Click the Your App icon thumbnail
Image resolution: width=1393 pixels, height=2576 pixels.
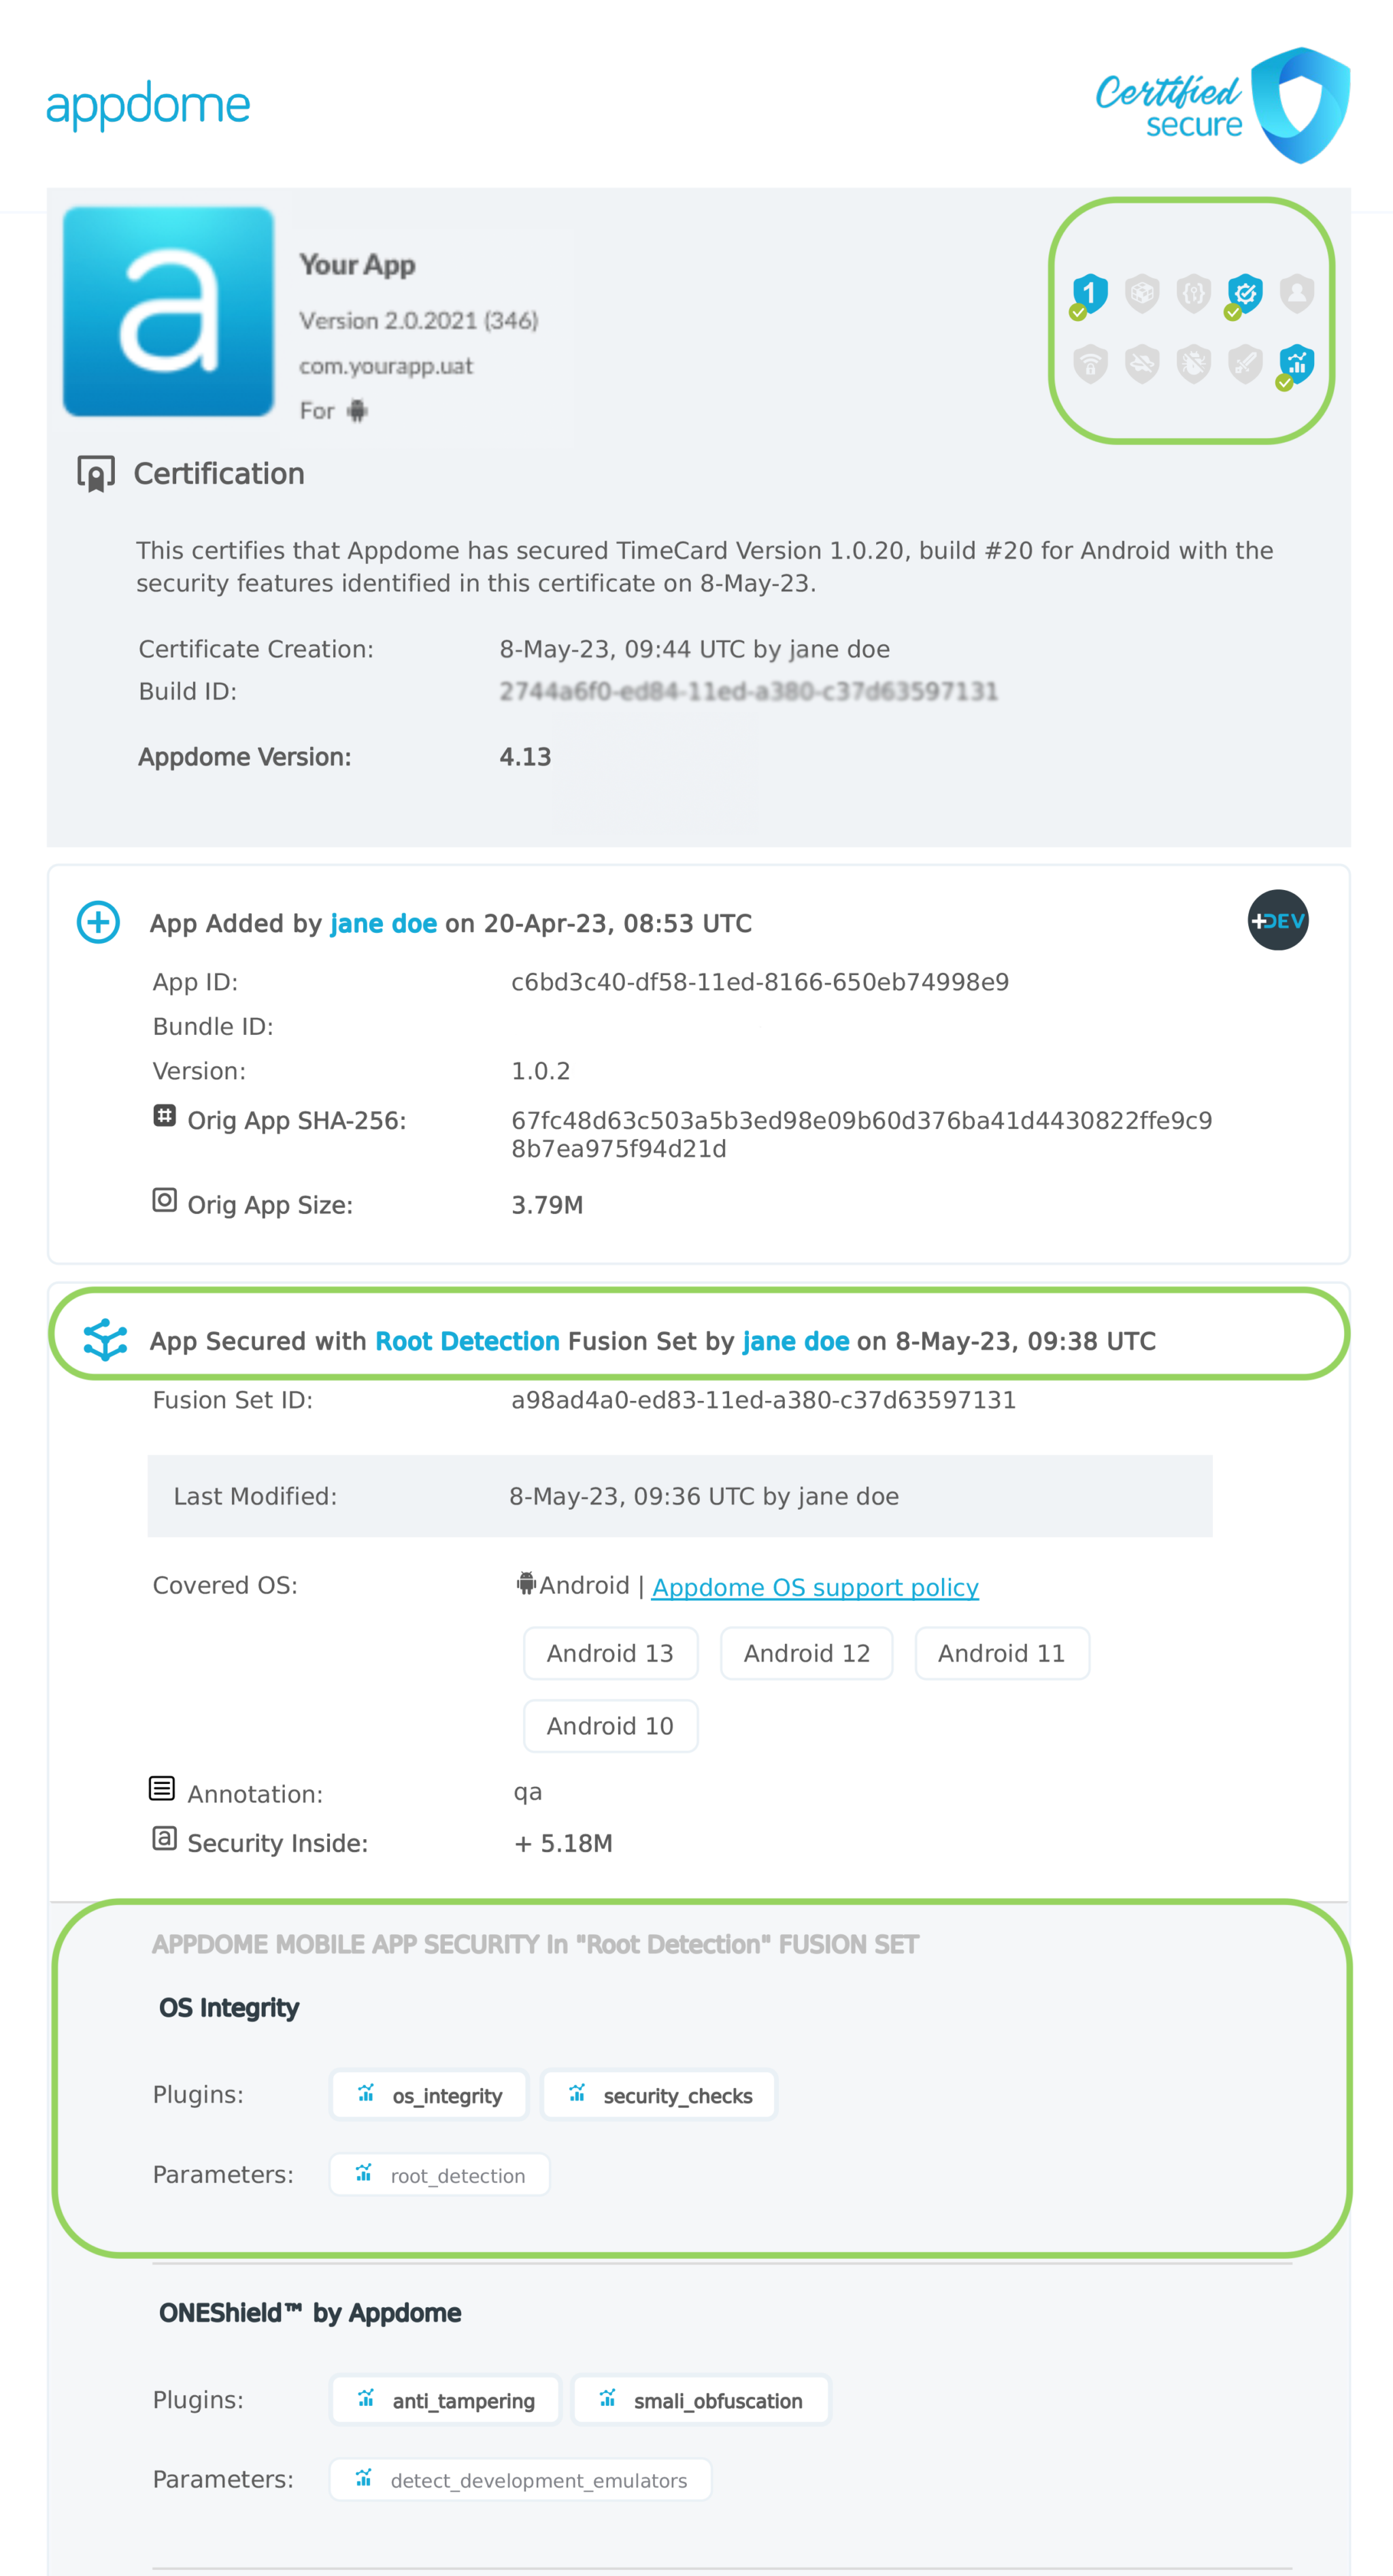[x=168, y=311]
